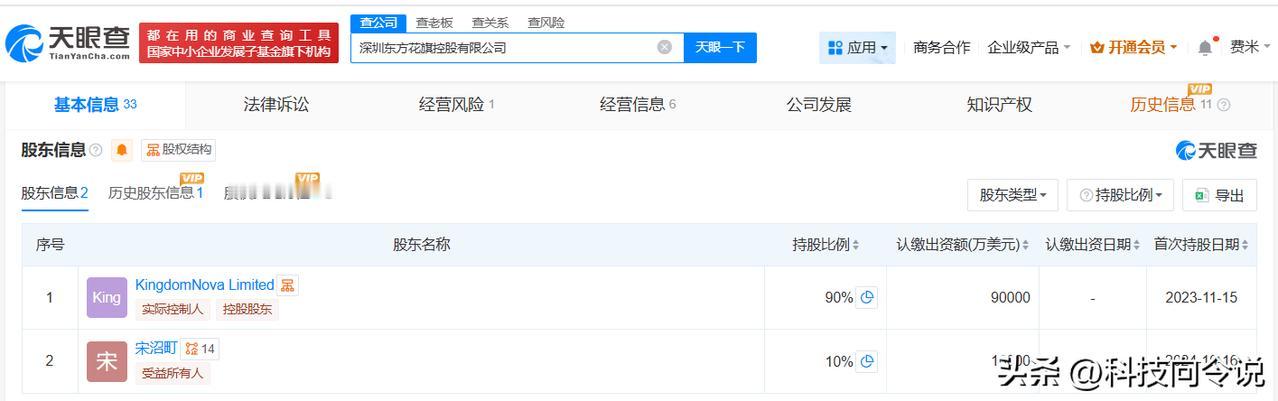Sort by 持股比例 column arrows
The height and width of the screenshot is (401, 1278).
[x=855, y=245]
